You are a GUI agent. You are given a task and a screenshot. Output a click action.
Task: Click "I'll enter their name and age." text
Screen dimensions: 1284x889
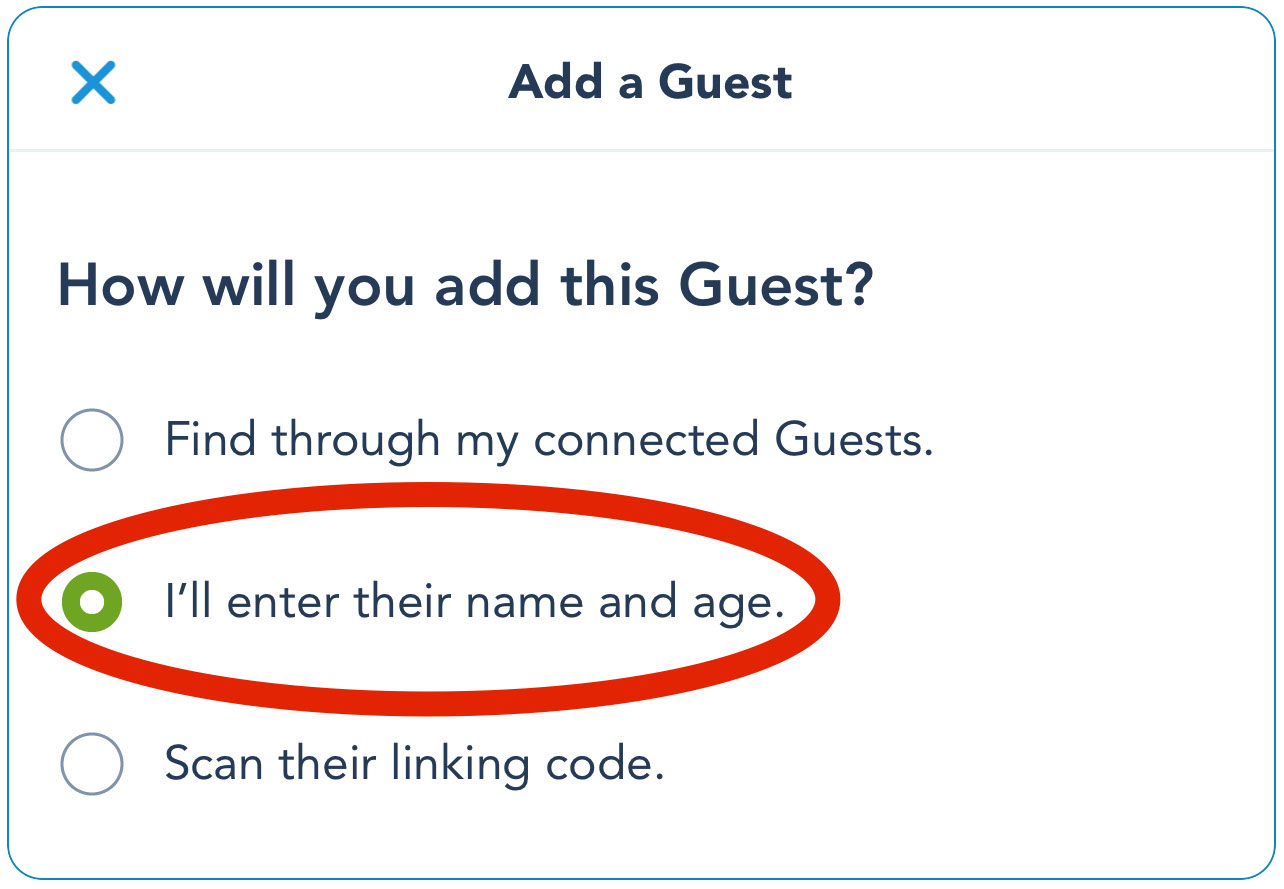click(x=474, y=602)
